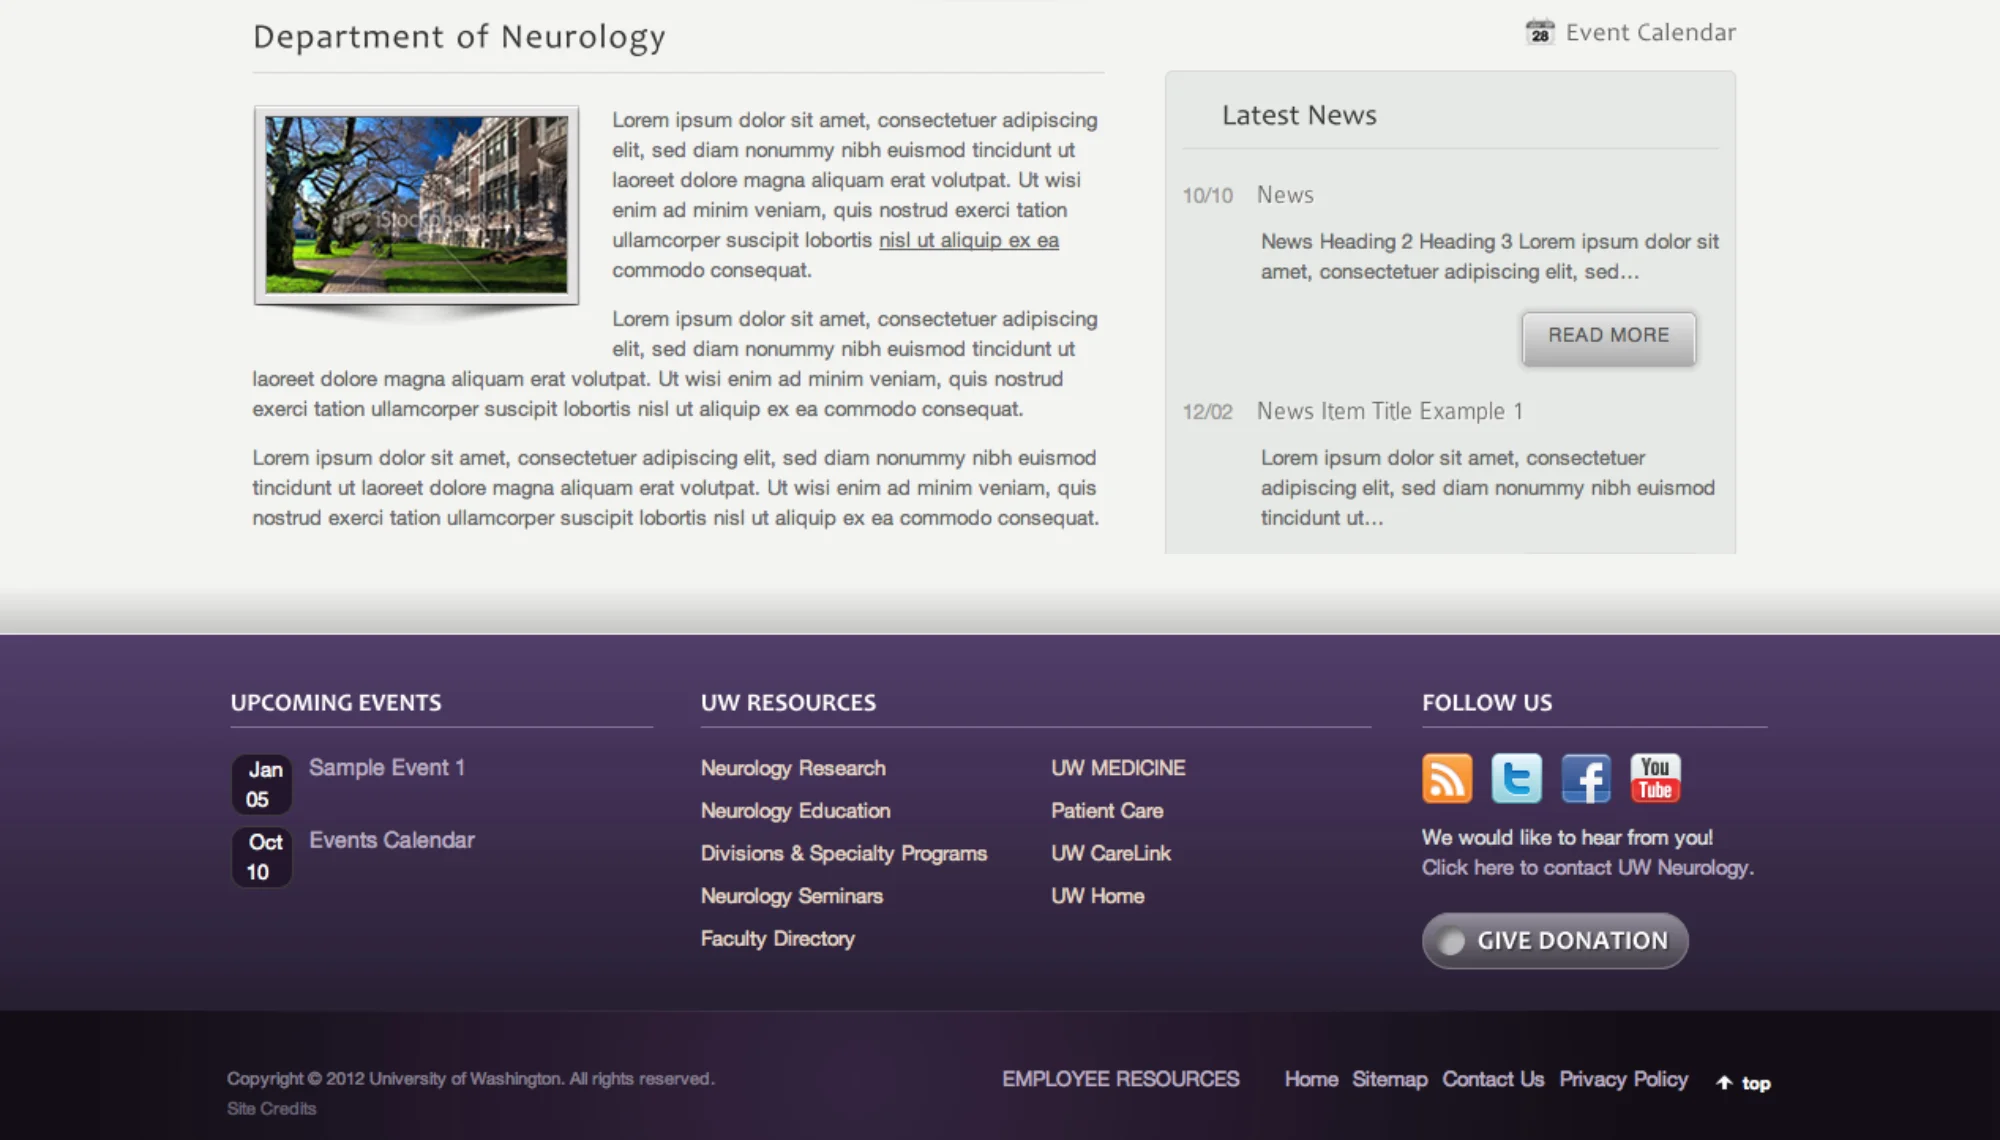Image resolution: width=2000 pixels, height=1140 pixels.
Task: Open the 10/10 News item title
Action: (1285, 195)
